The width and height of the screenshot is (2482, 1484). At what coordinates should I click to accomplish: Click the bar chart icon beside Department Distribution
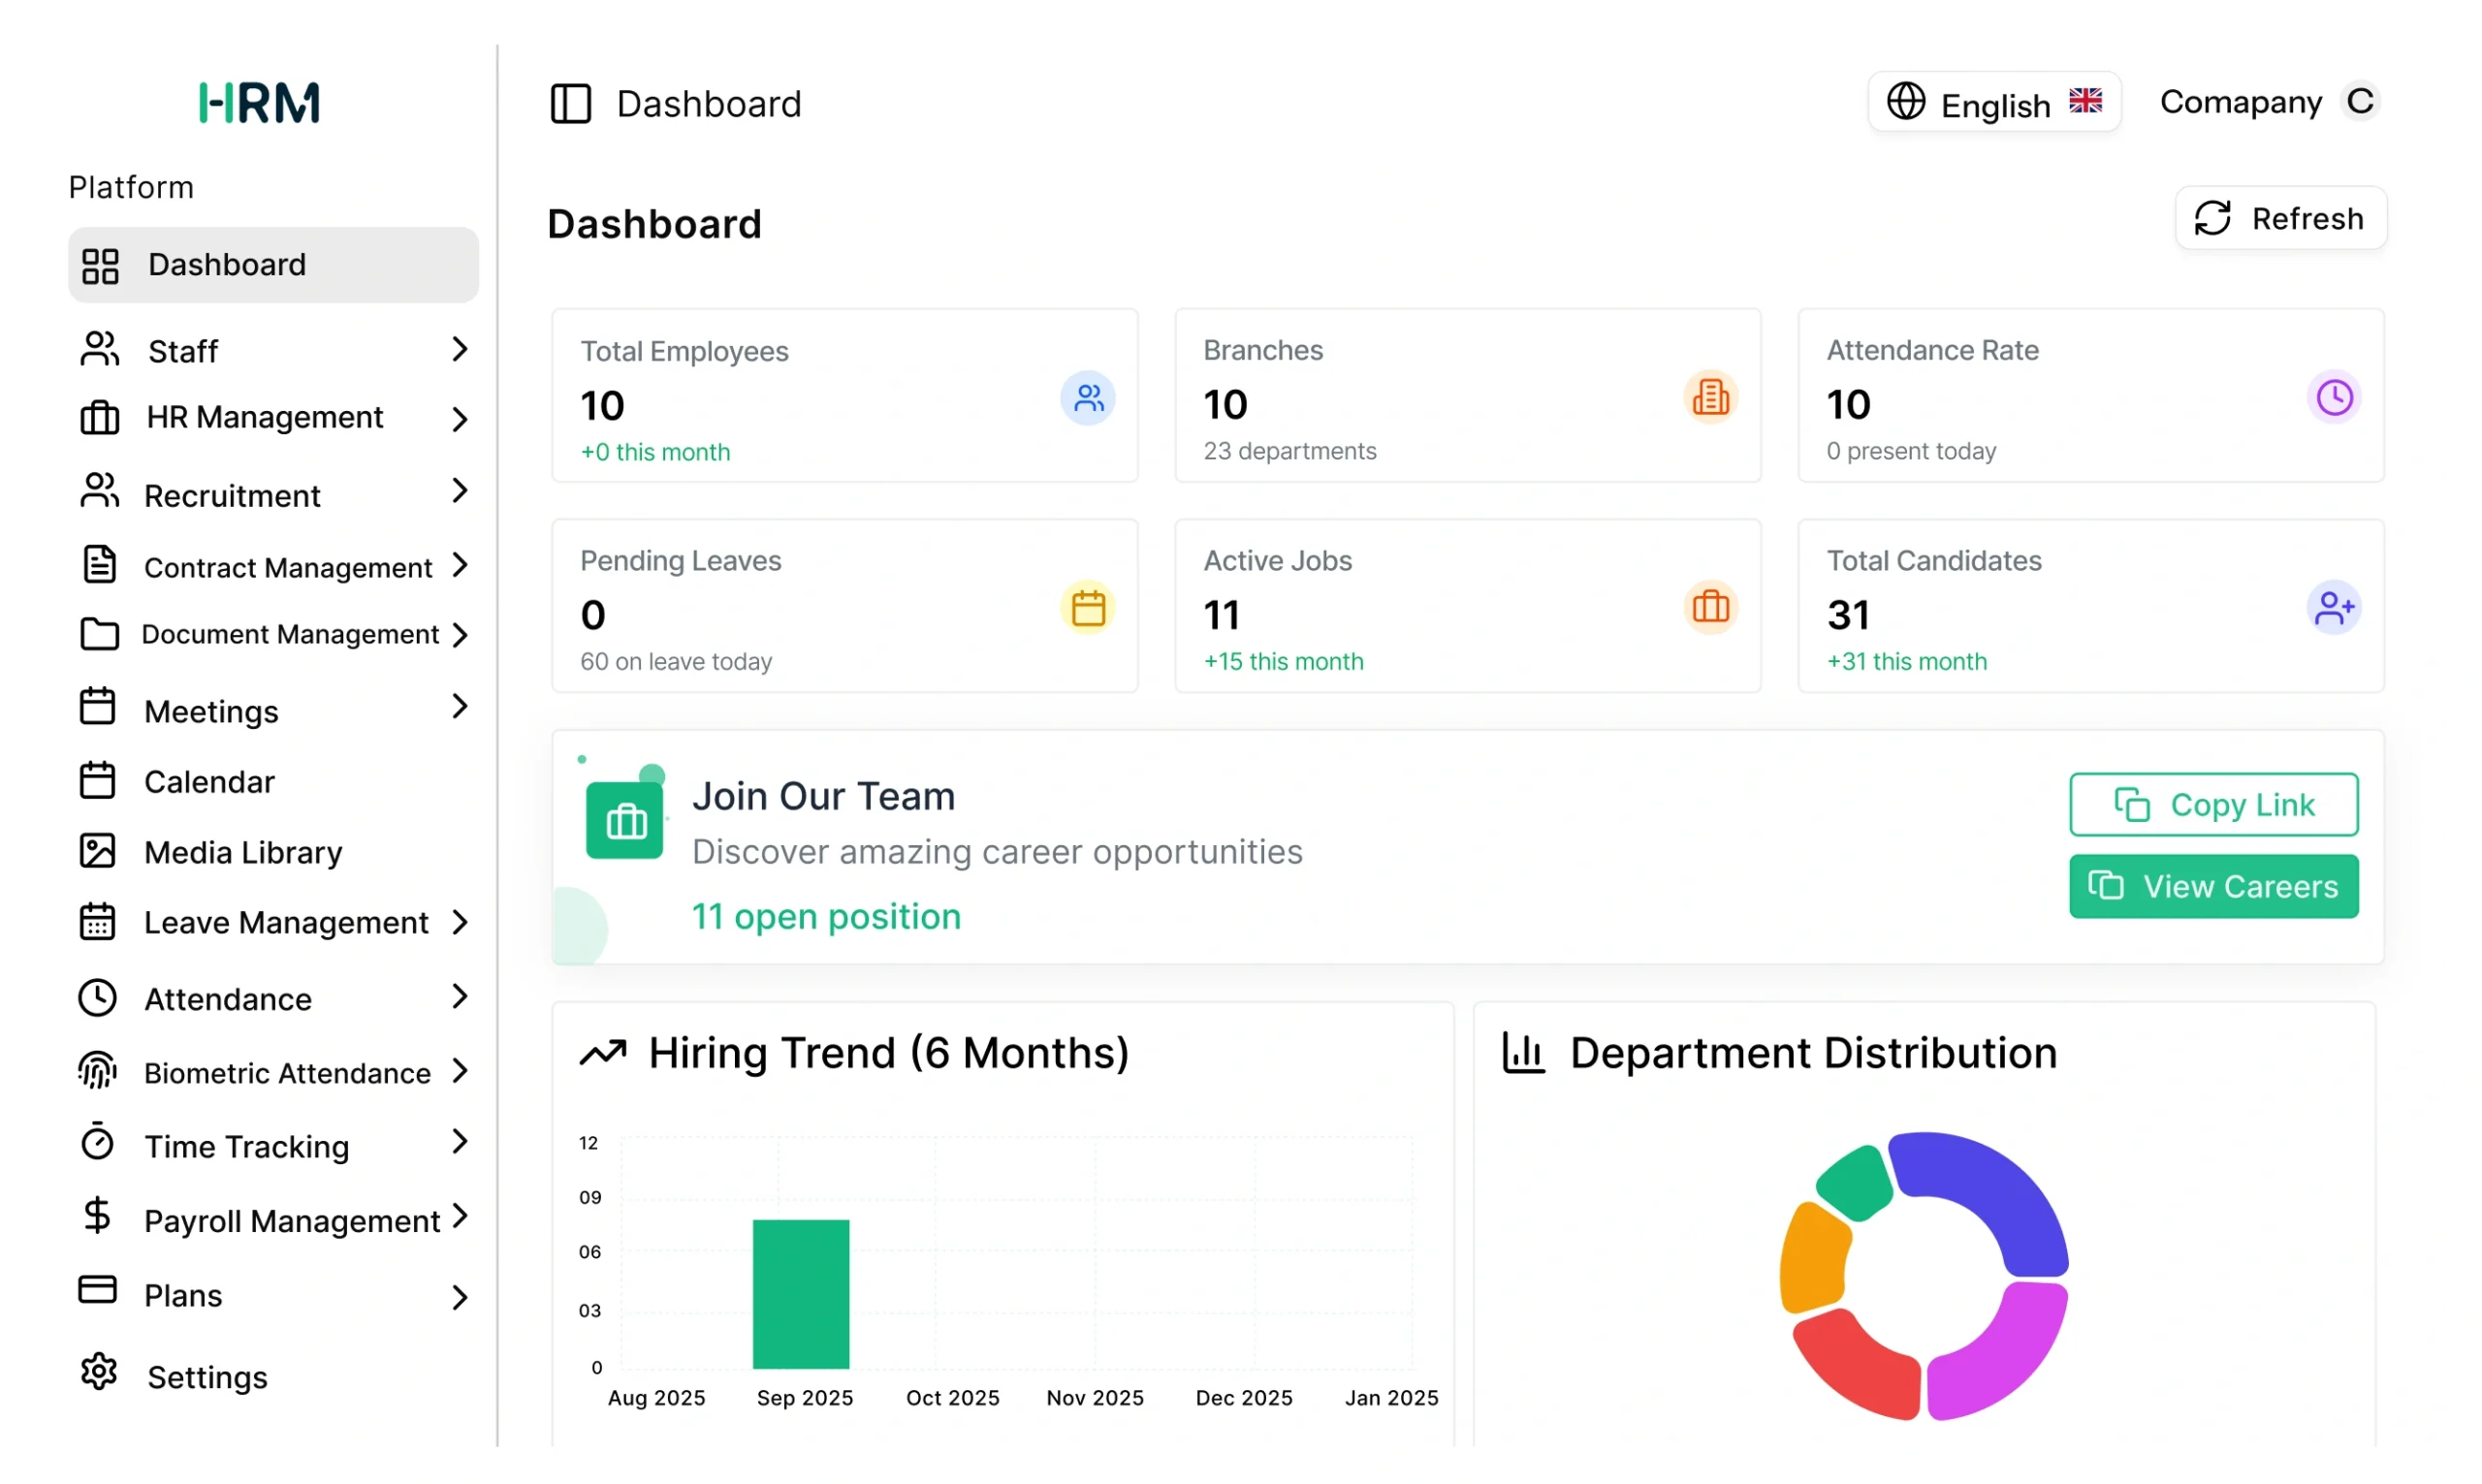1523,1053
